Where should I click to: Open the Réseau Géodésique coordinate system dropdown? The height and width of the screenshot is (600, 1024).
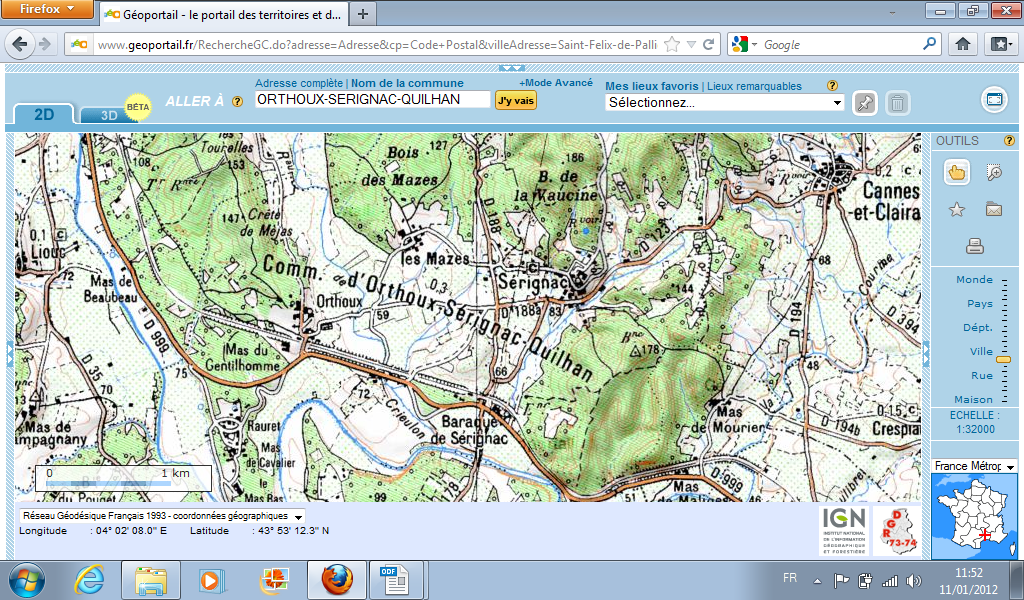(x=162, y=516)
